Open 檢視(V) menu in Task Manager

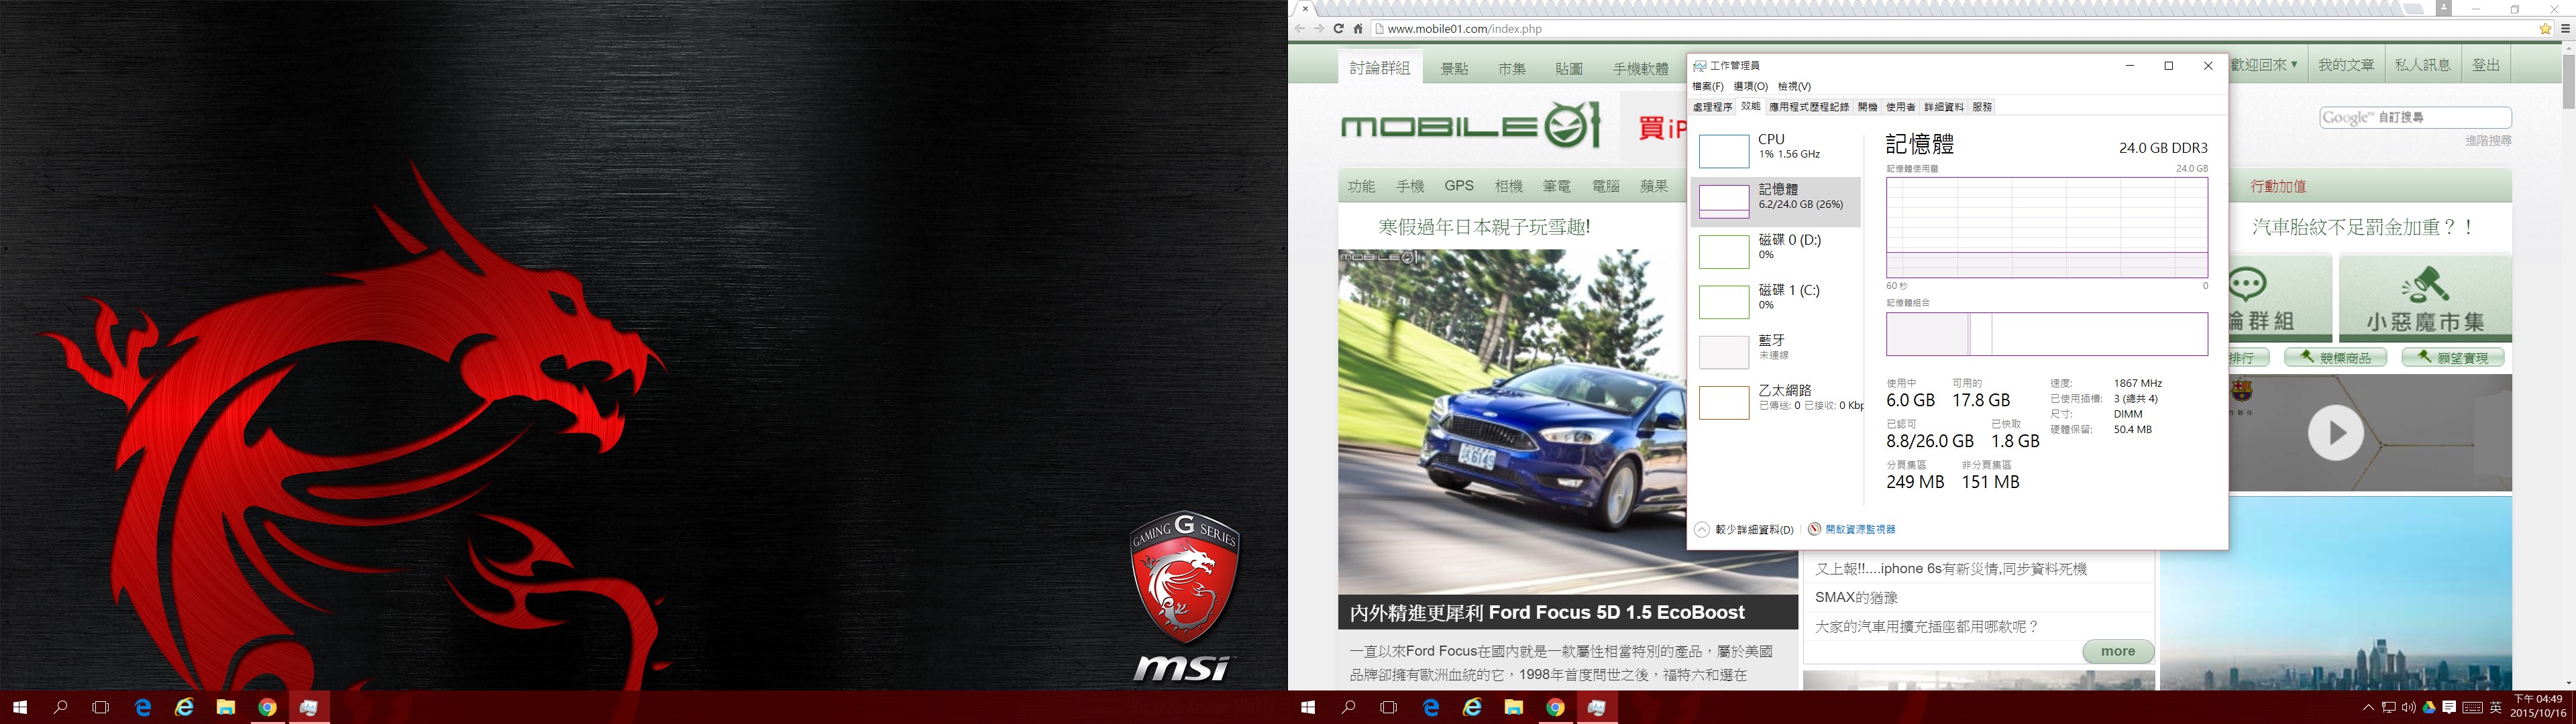(x=1794, y=86)
